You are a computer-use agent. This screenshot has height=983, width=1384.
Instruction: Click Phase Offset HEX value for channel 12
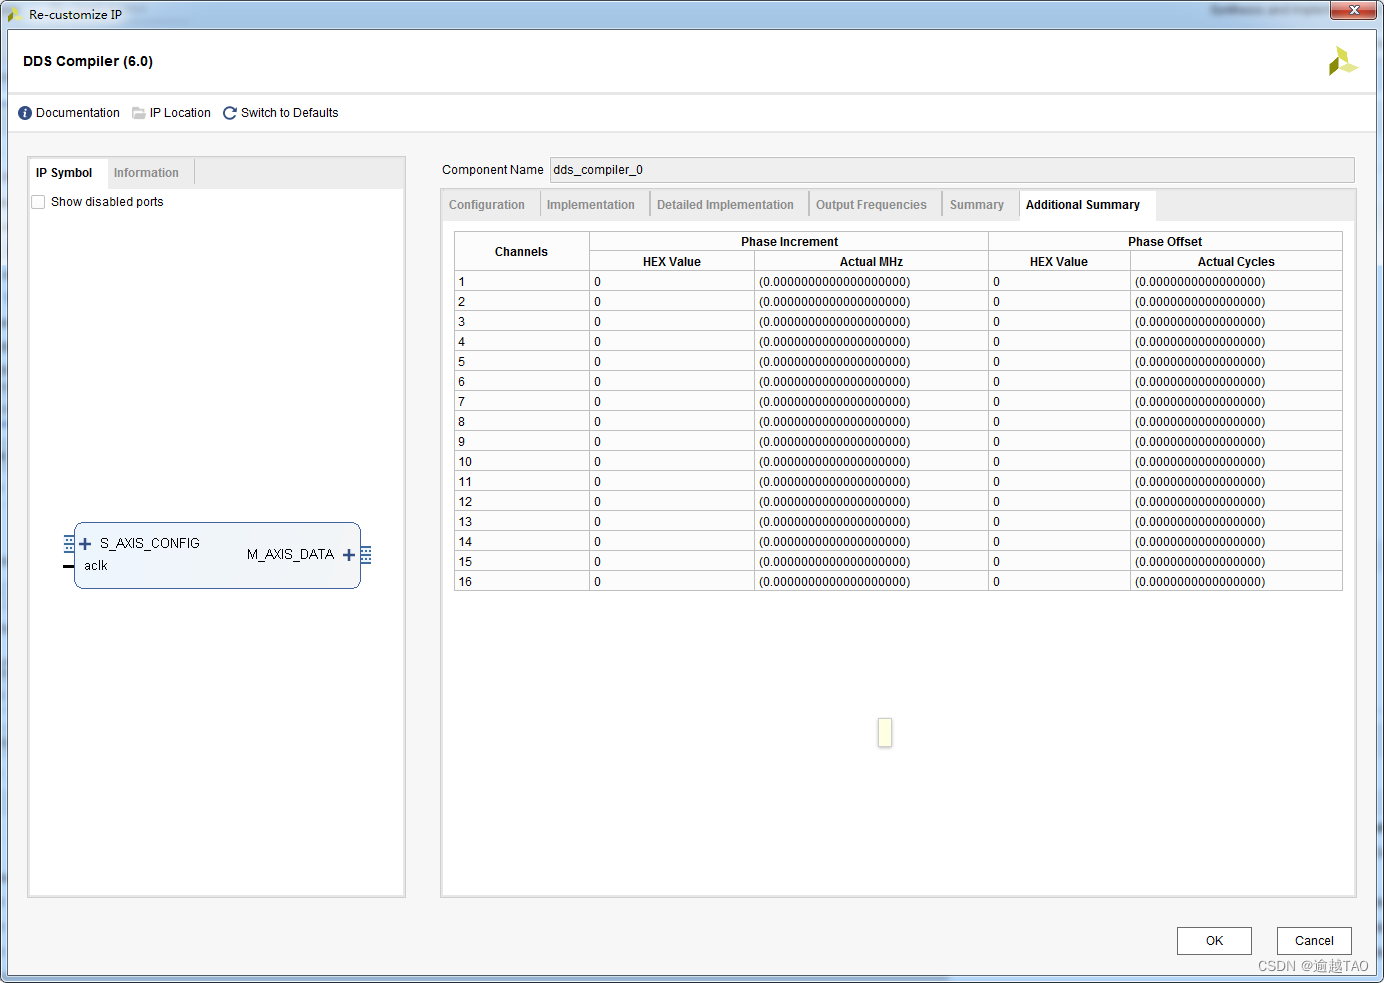(x=1059, y=502)
